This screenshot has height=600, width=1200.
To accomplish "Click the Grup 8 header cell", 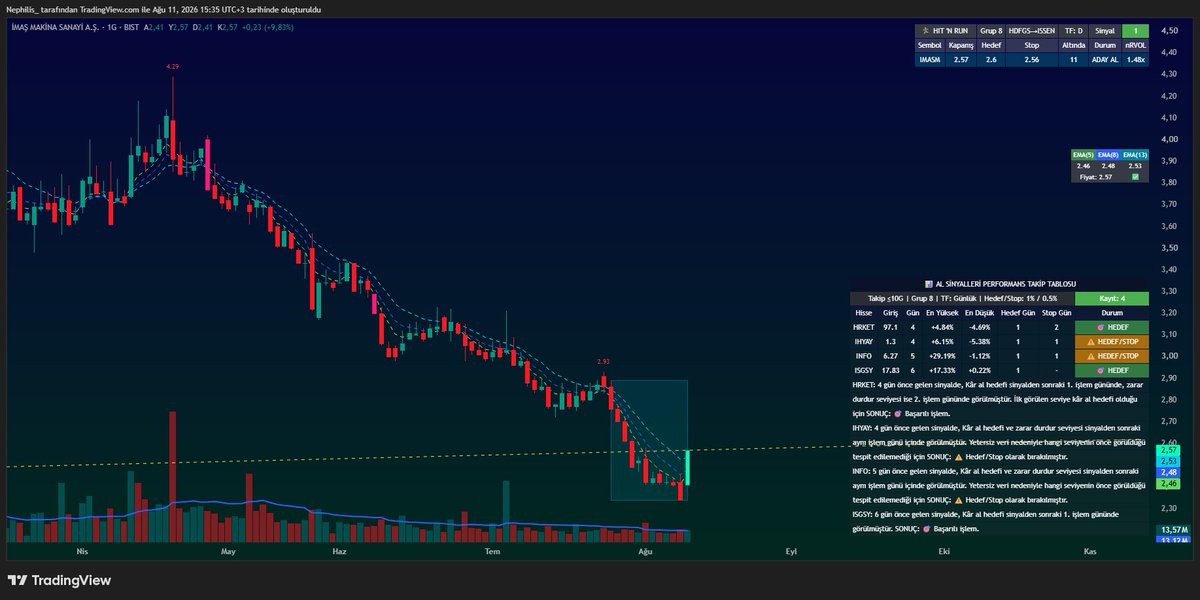I will coord(990,32).
